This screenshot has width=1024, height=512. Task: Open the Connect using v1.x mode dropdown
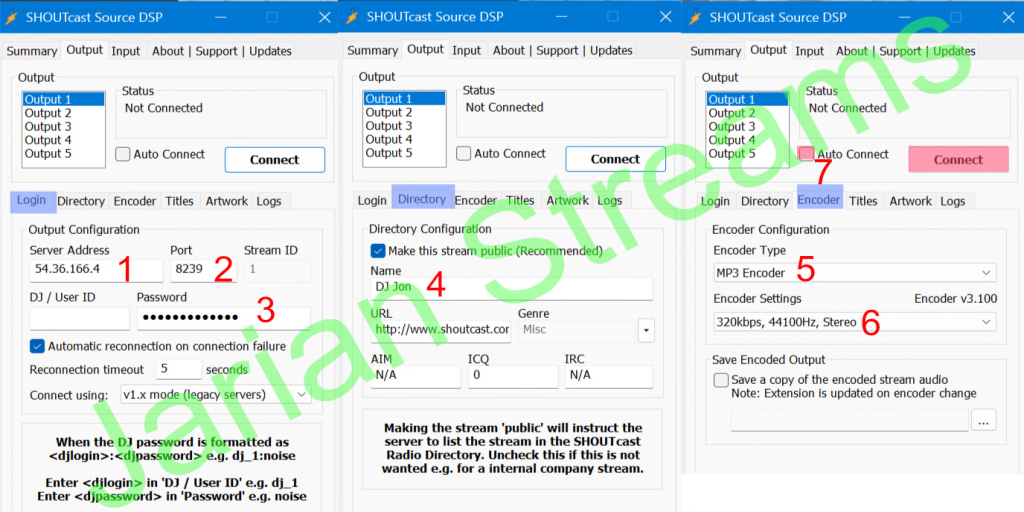(215, 394)
